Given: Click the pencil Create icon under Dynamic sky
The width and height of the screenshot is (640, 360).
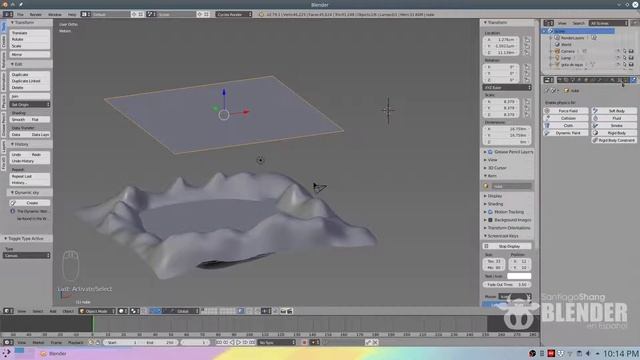Looking at the screenshot, I should tap(13, 203).
